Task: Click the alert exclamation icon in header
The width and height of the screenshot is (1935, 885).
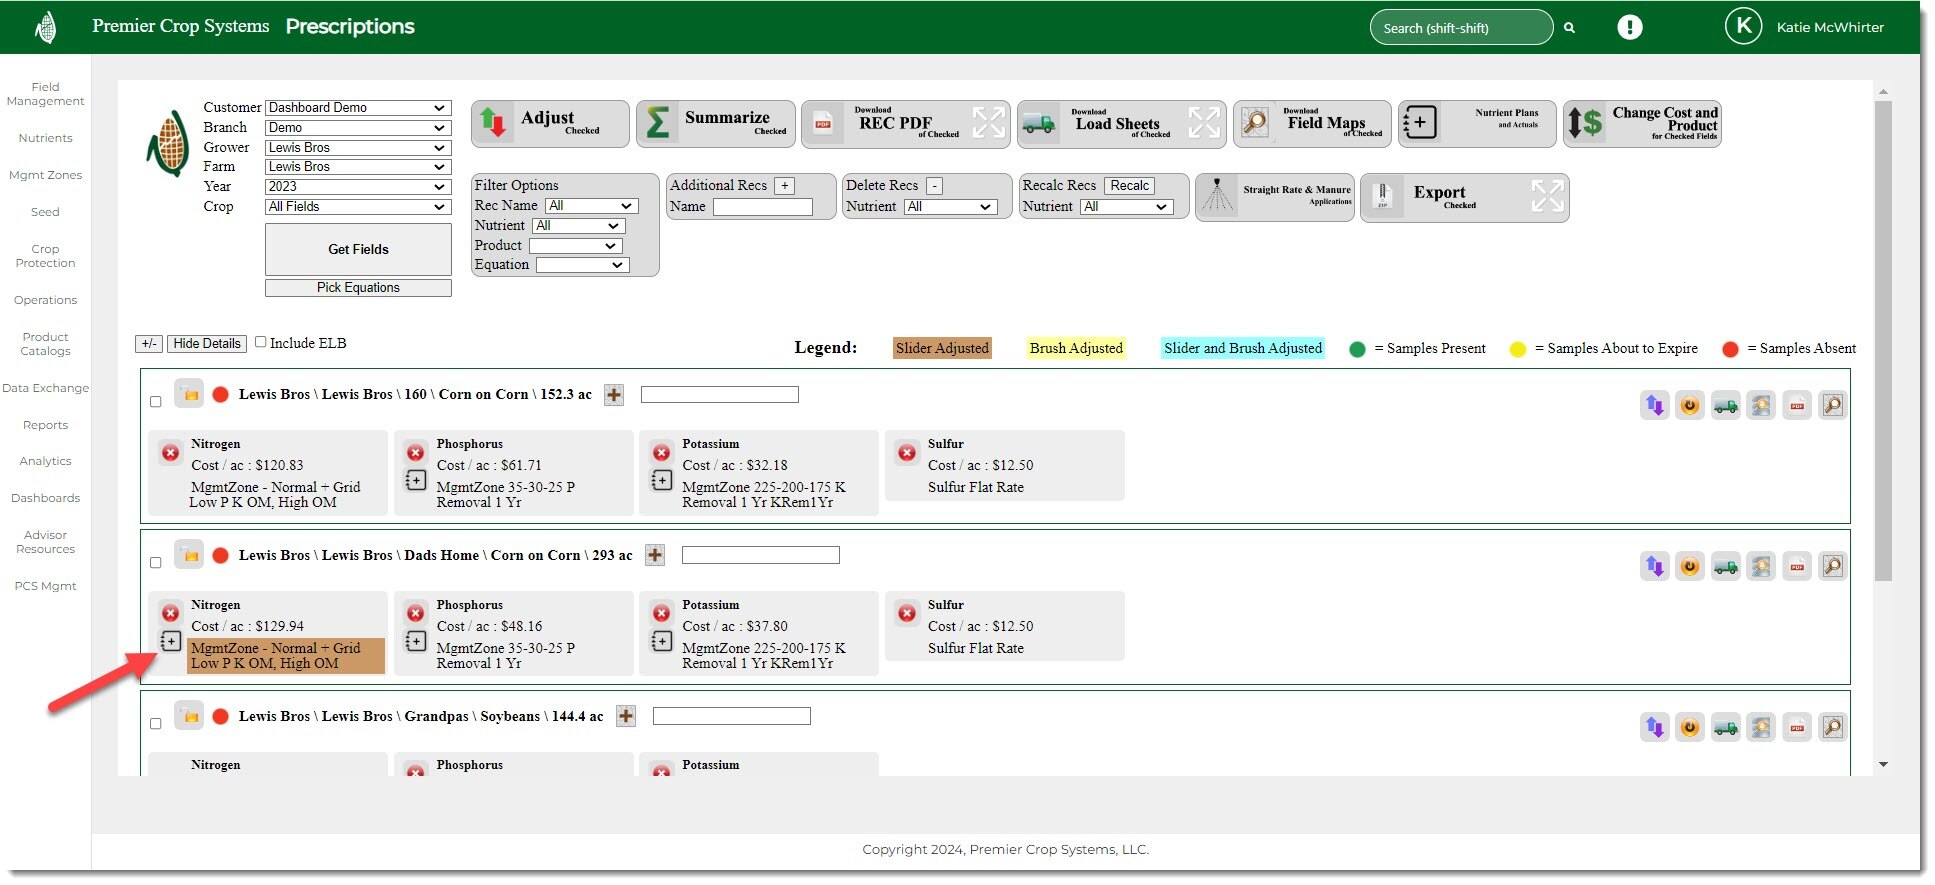Action: coord(1629,28)
